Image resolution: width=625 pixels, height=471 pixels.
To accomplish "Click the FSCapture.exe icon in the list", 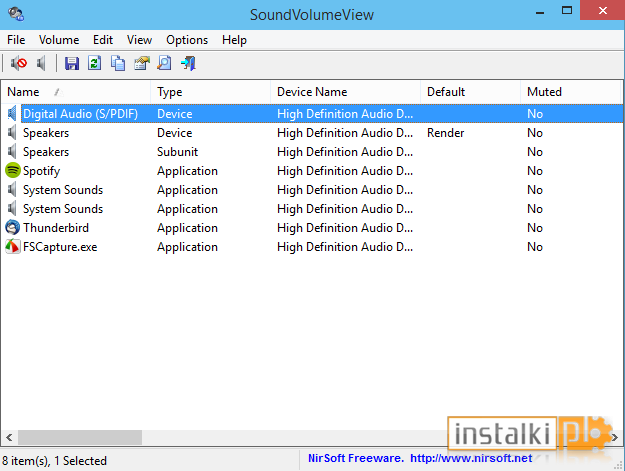I will [13, 247].
